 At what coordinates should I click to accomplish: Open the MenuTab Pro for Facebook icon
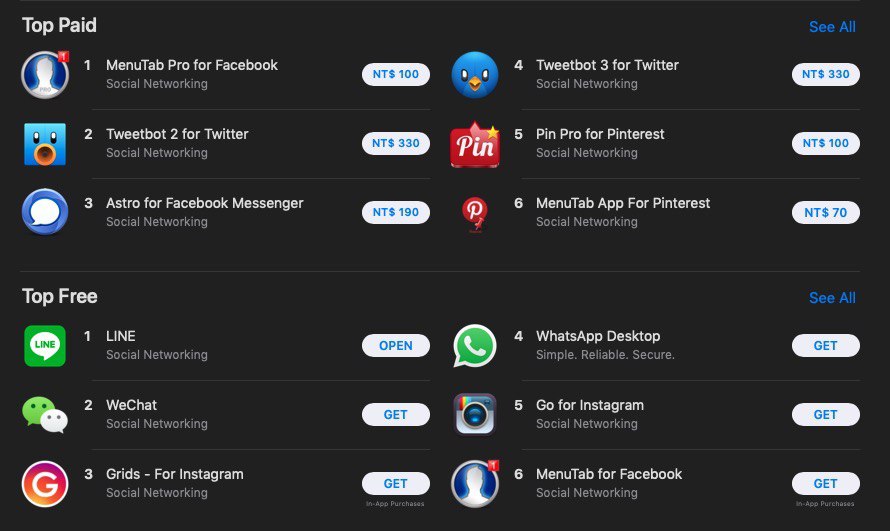tap(45, 74)
